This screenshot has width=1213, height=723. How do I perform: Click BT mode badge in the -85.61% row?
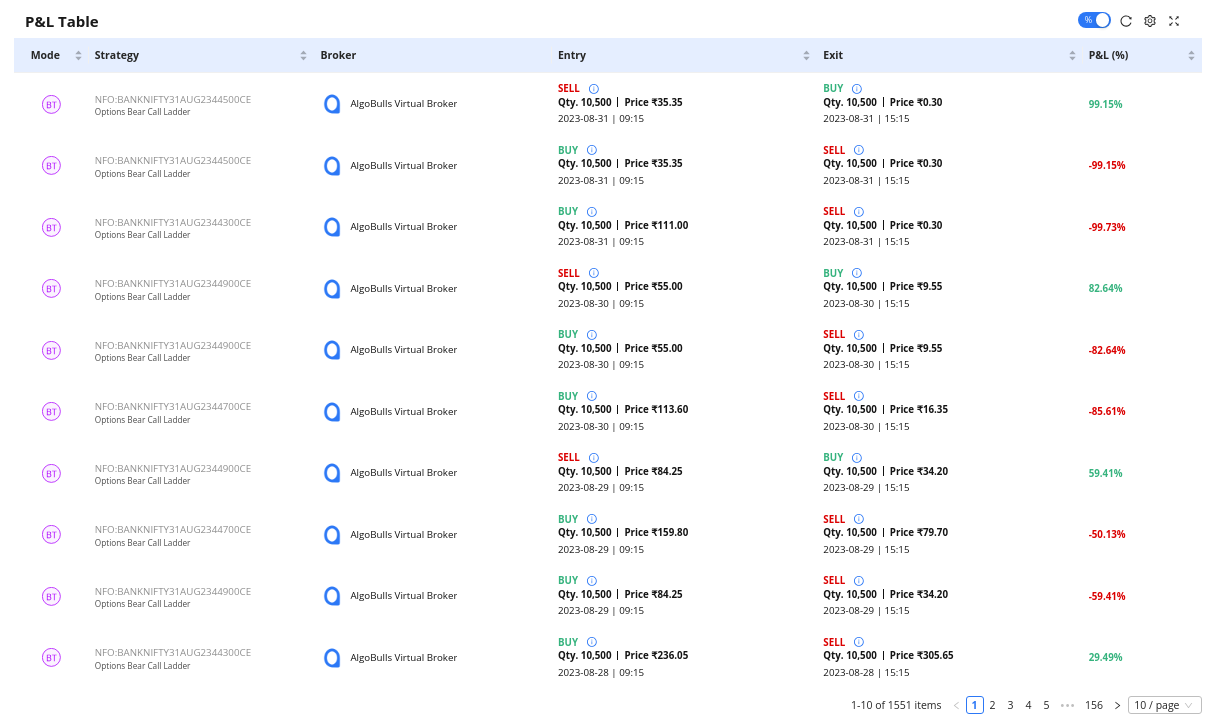click(51, 411)
